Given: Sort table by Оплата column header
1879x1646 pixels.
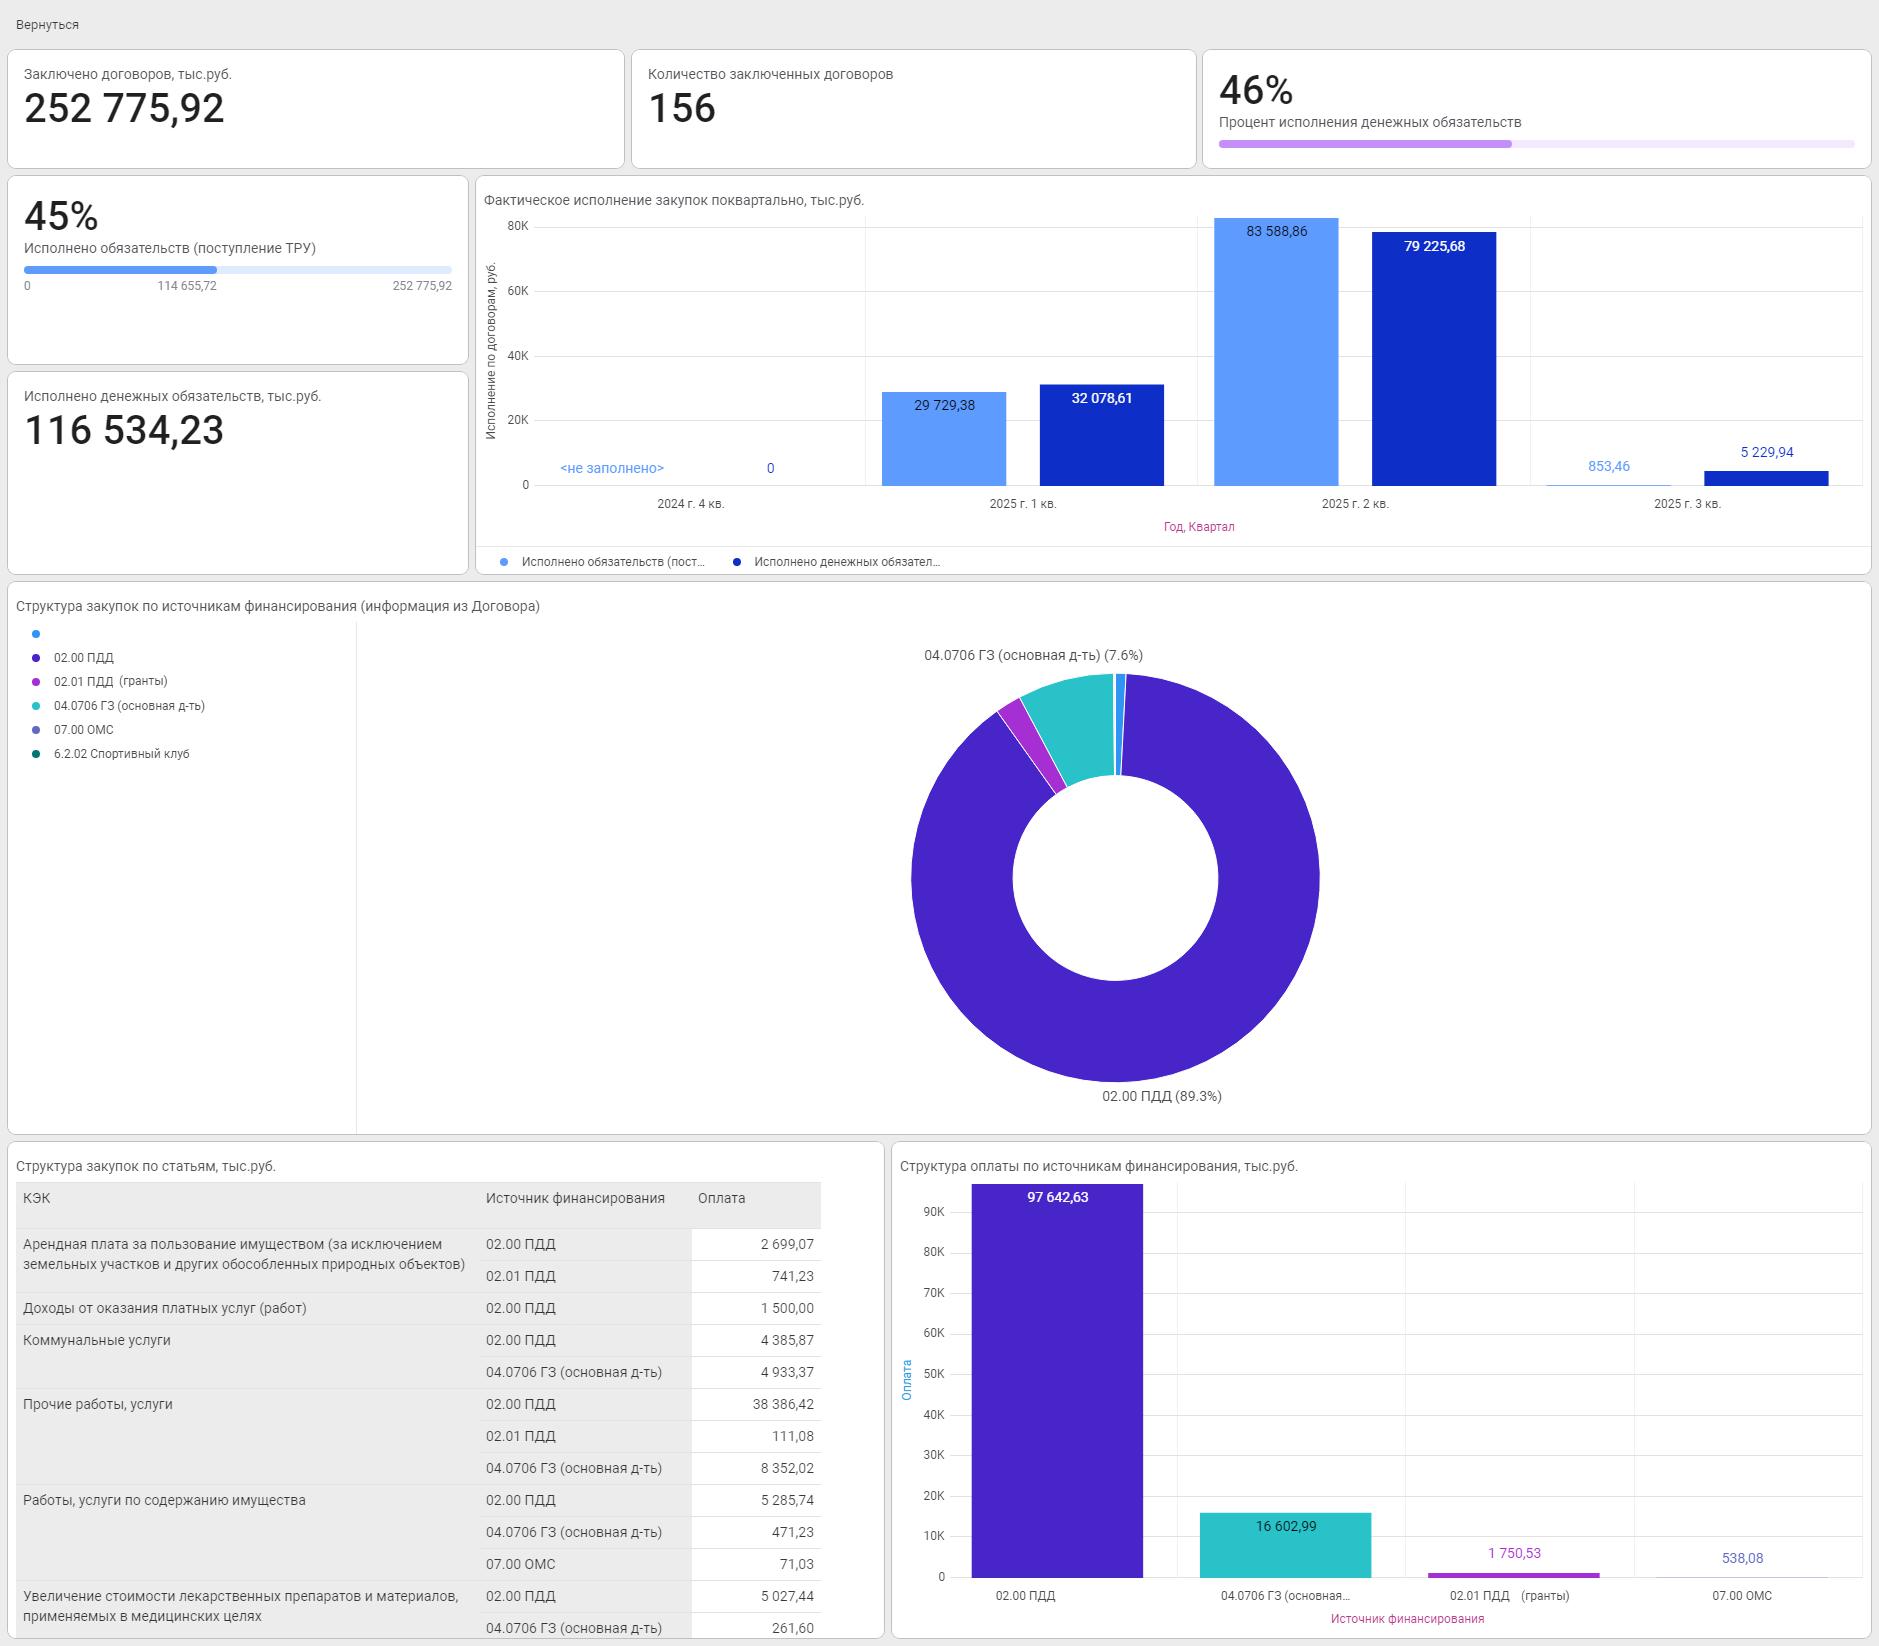Looking at the screenshot, I should click(x=721, y=1198).
